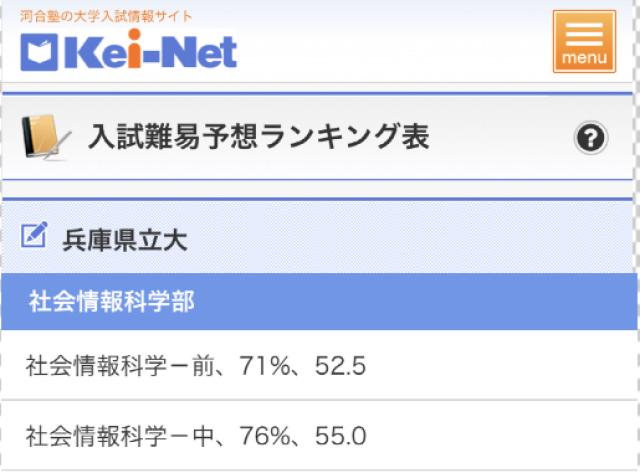This screenshot has height=473, width=640.
Task: Click the white site header area
Action: coord(400,45)
